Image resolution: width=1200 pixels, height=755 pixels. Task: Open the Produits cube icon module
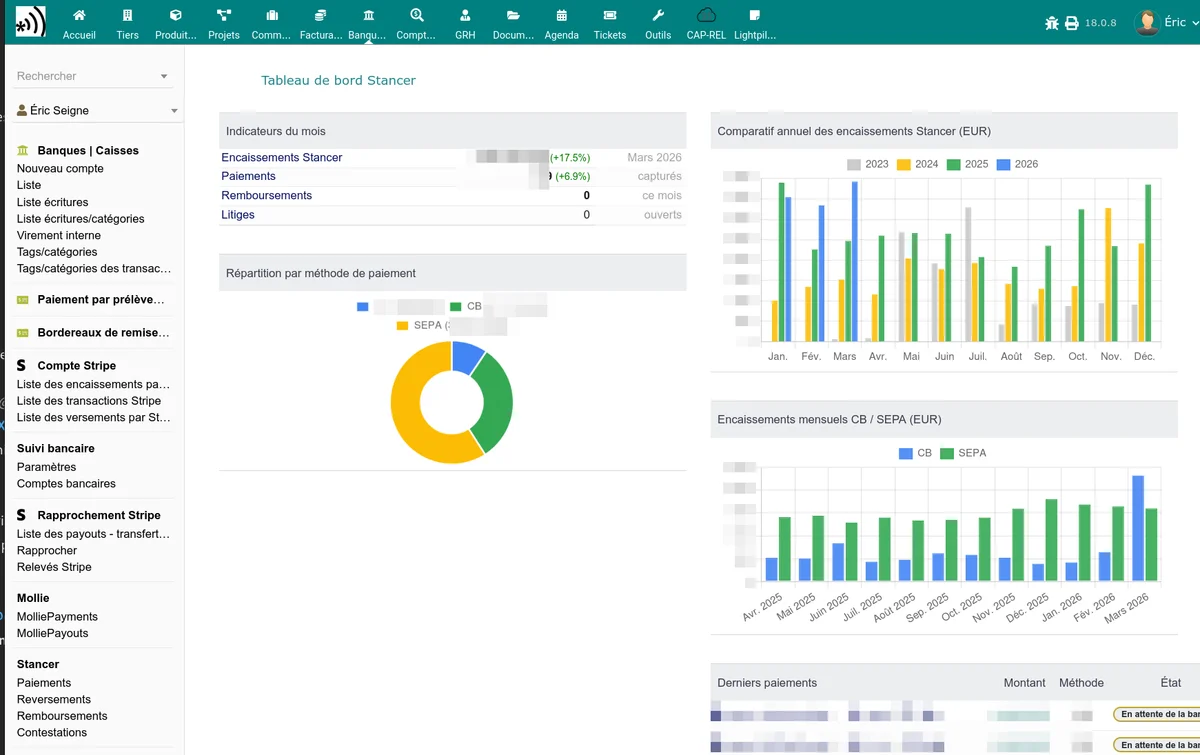175,16
